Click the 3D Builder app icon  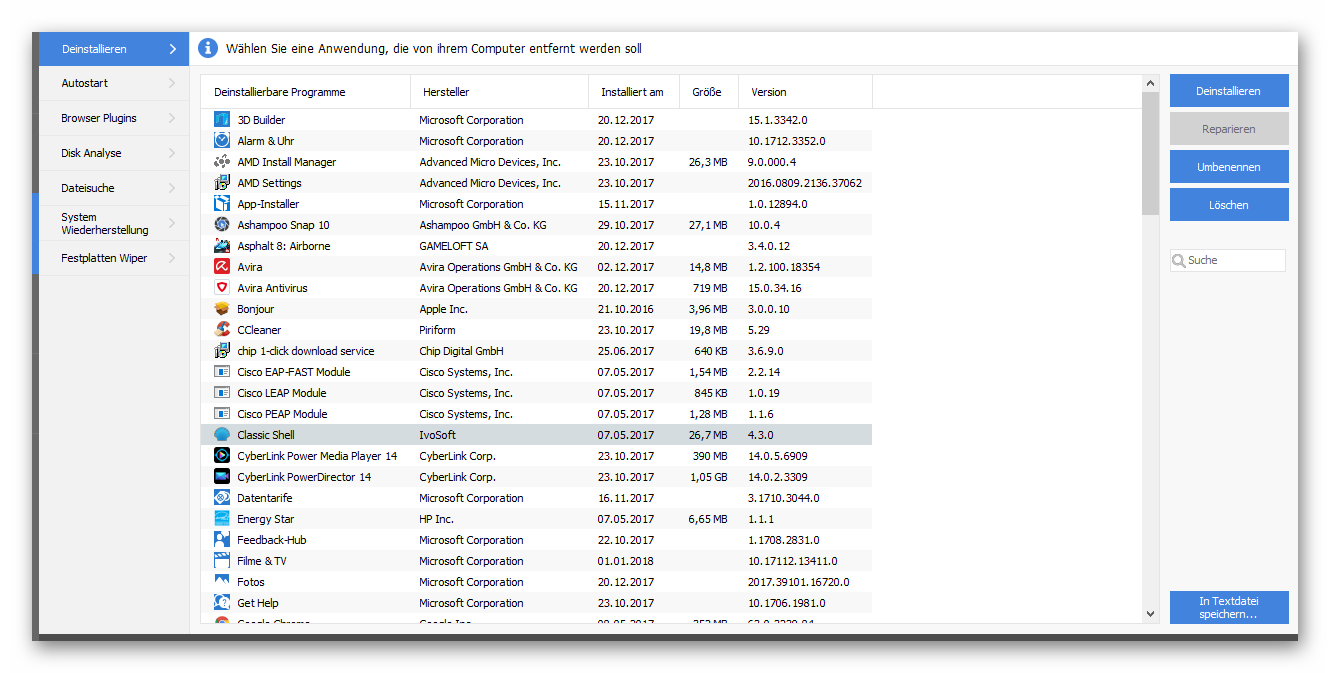tap(222, 120)
